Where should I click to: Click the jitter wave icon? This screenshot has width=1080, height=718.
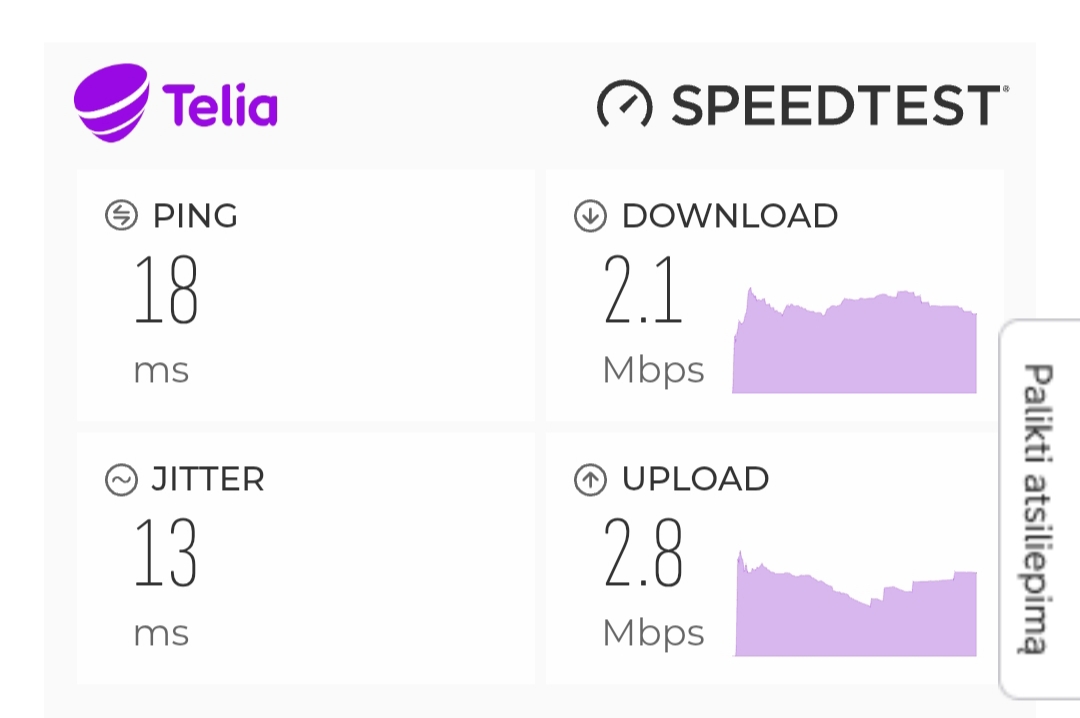click(121, 480)
